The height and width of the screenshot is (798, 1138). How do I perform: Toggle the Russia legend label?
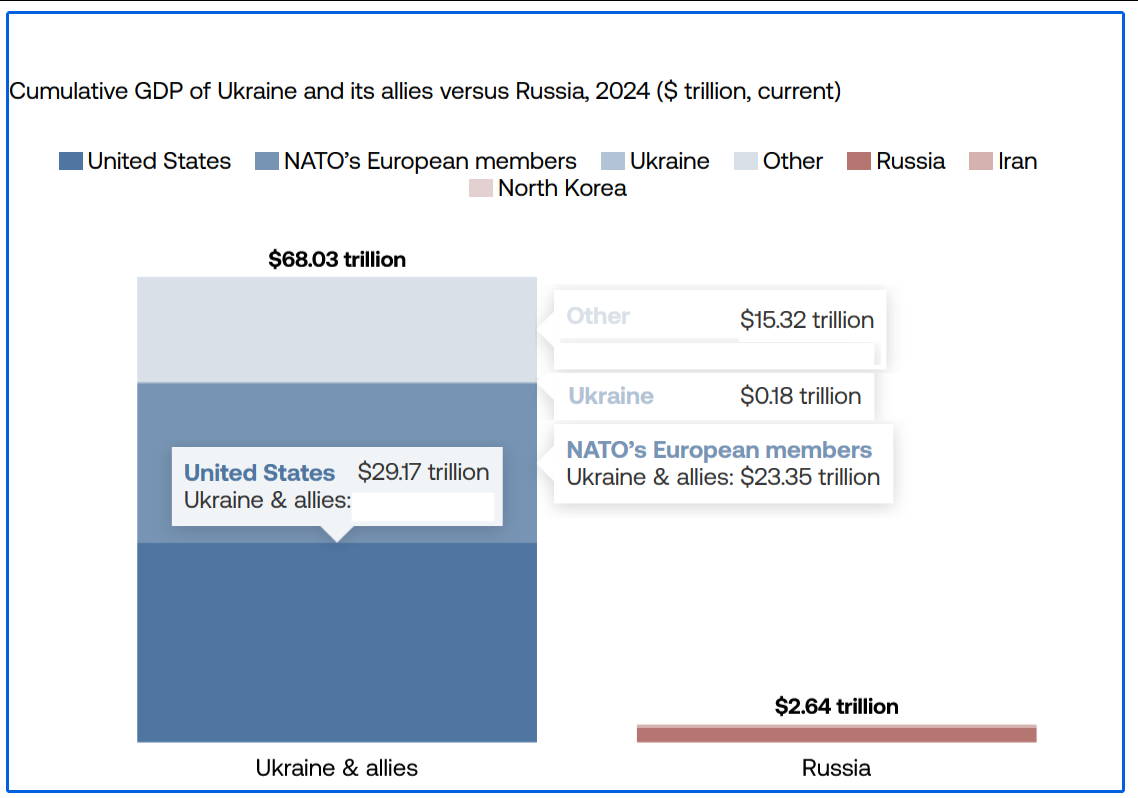pos(910,161)
